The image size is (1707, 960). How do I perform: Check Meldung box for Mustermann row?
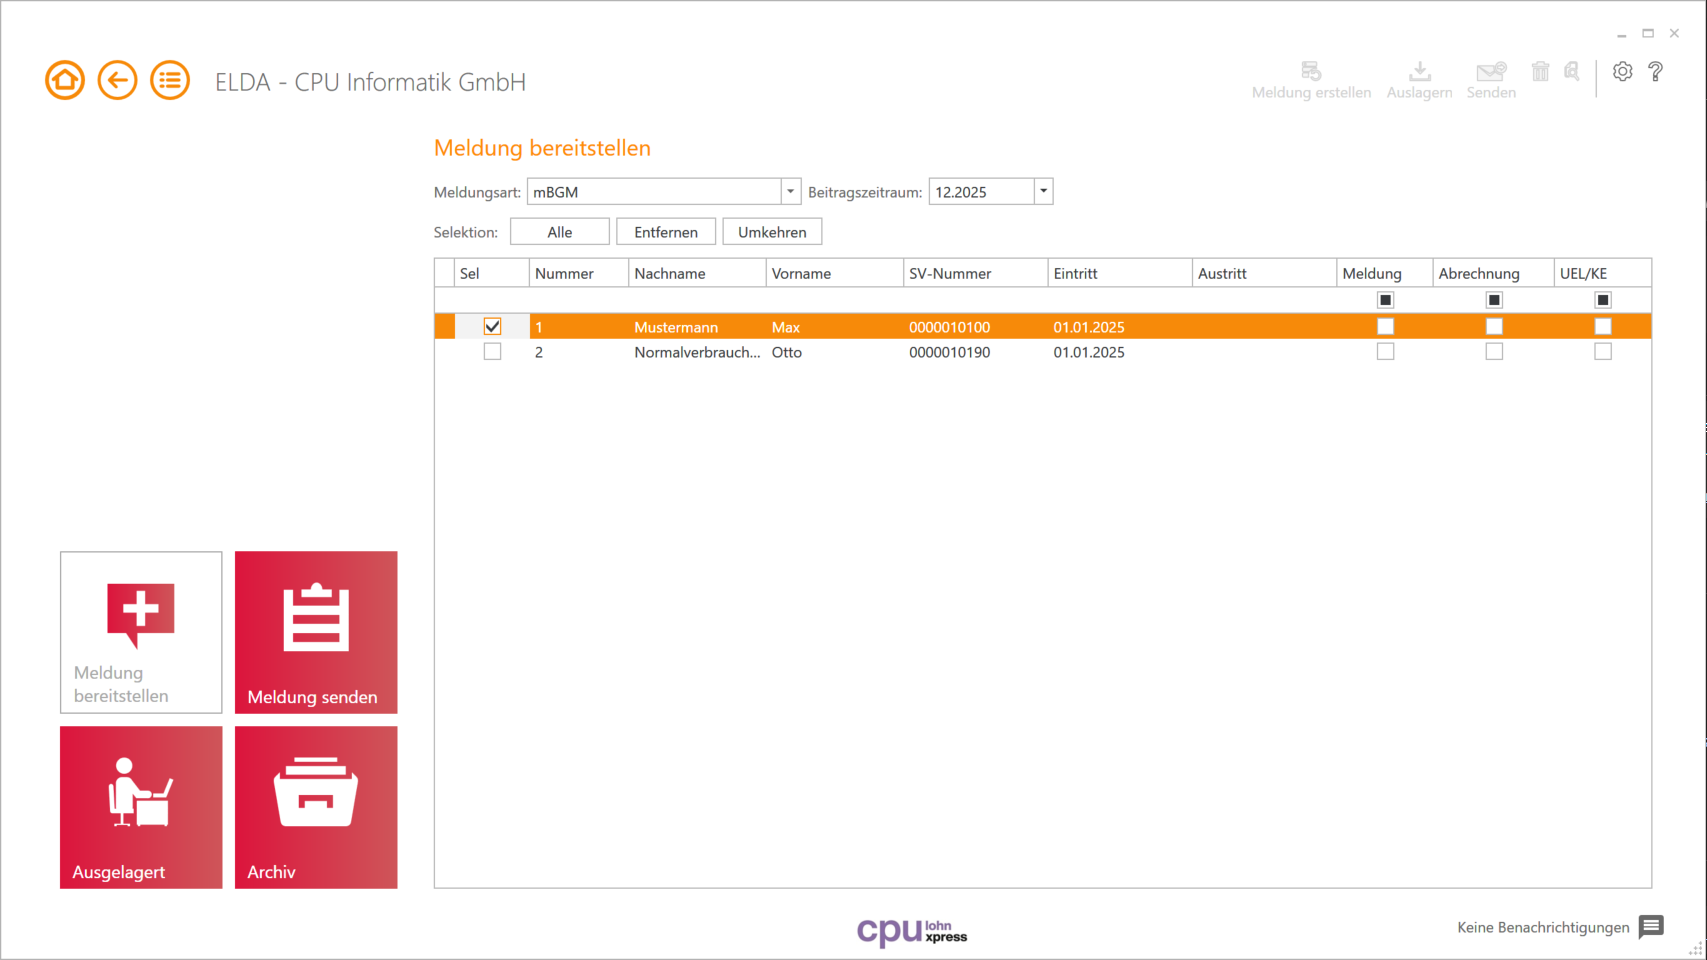[x=1385, y=326]
